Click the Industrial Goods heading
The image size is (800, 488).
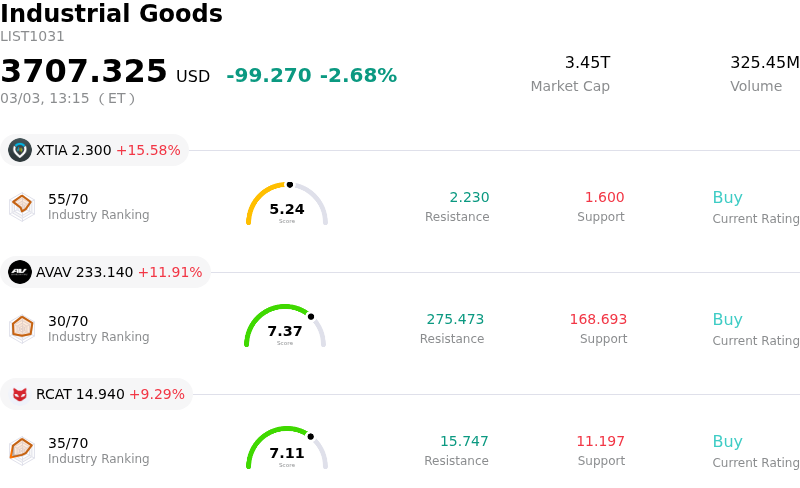(111, 14)
